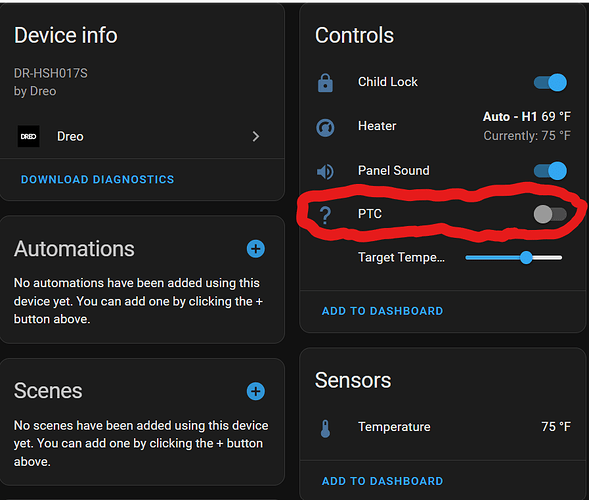Click the Child Lock padlock icon
Image resolution: width=589 pixels, height=500 pixels.
tap(325, 83)
